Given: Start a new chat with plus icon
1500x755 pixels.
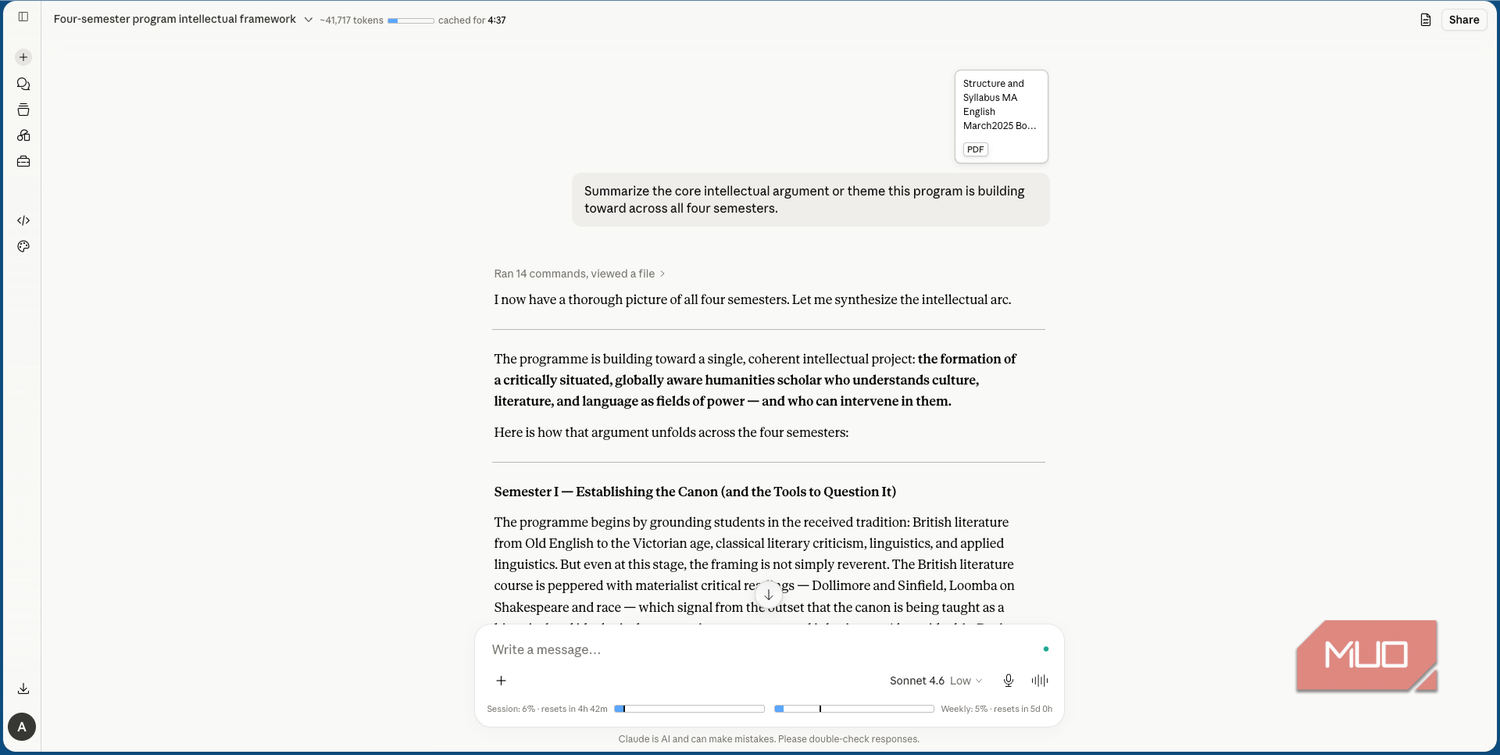Looking at the screenshot, I should point(23,57).
